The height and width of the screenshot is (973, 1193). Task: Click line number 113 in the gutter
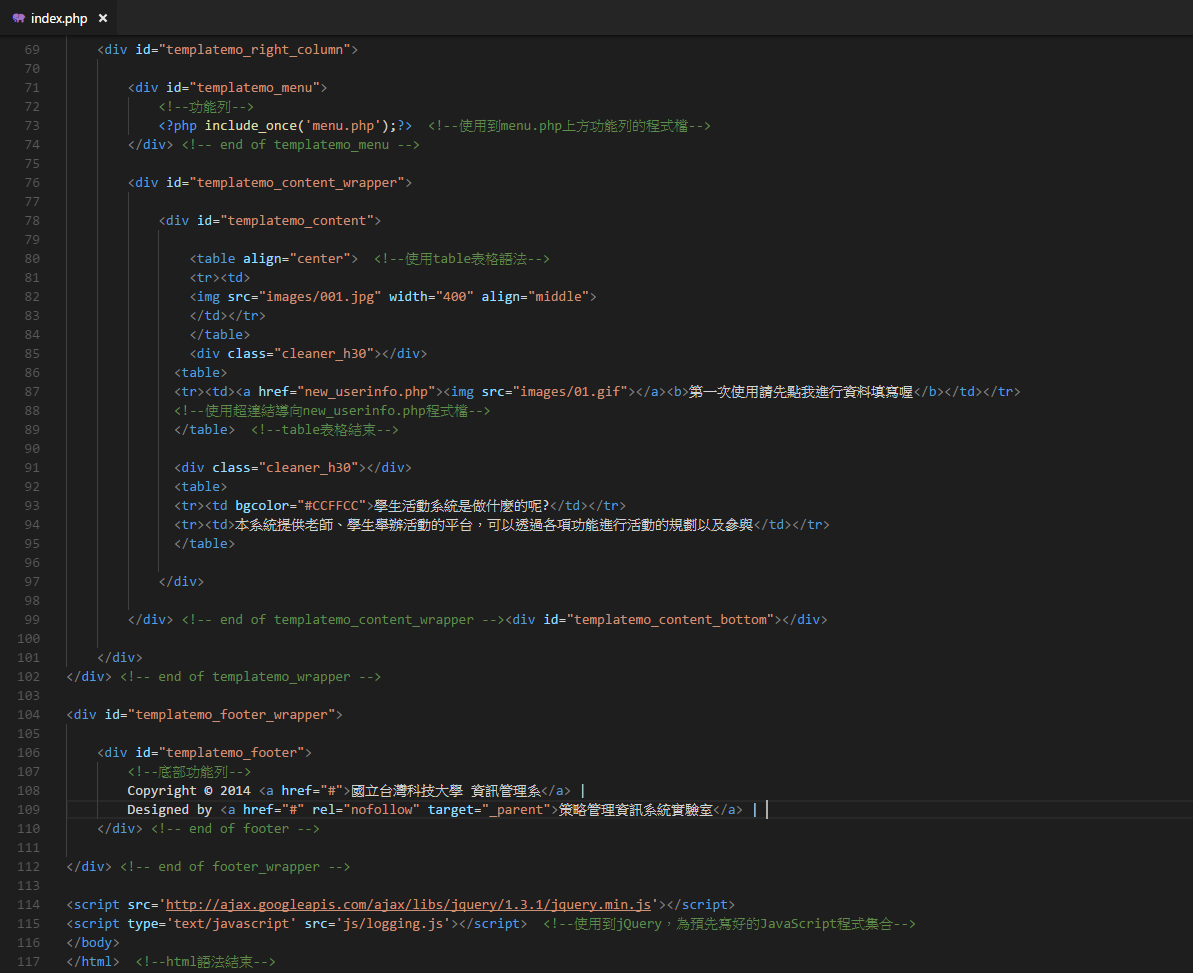point(28,886)
